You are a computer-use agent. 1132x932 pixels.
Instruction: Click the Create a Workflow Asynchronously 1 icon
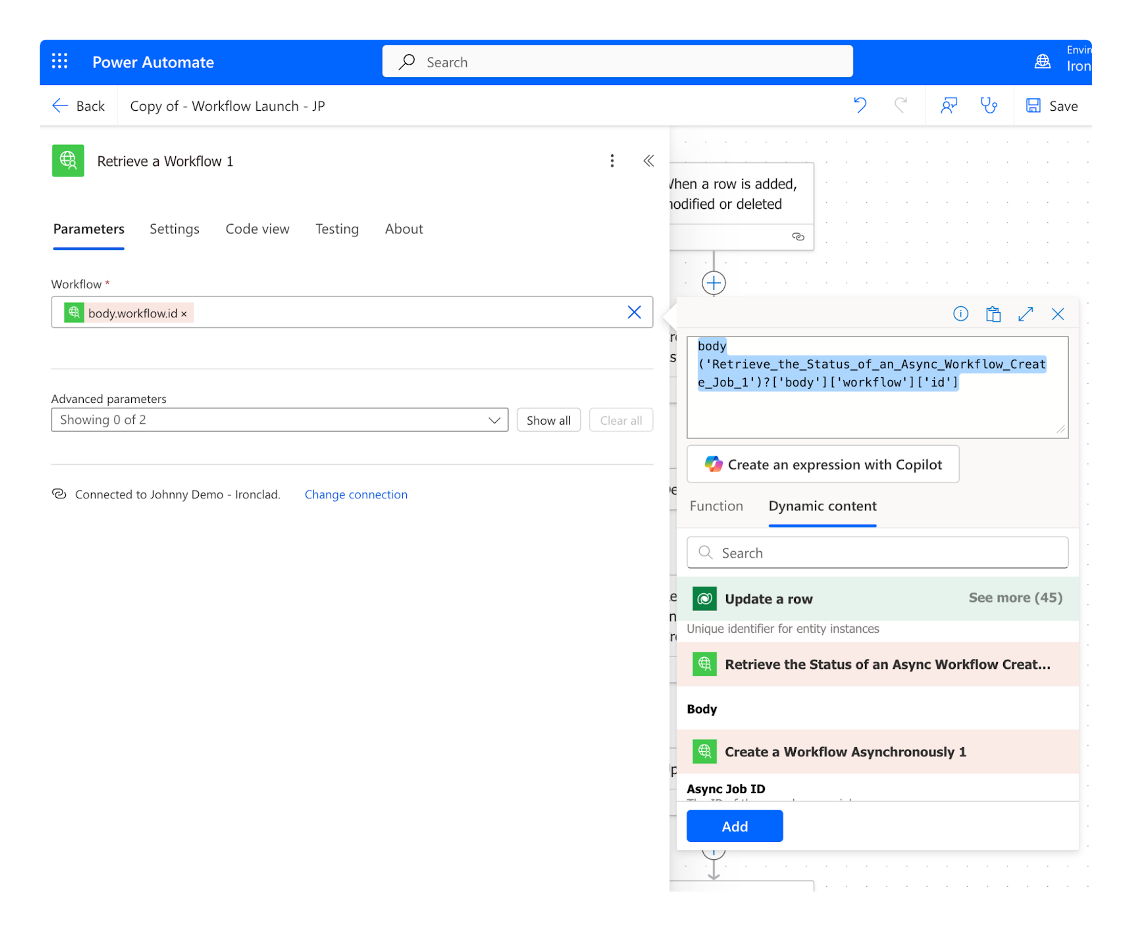pyautogui.click(x=705, y=752)
